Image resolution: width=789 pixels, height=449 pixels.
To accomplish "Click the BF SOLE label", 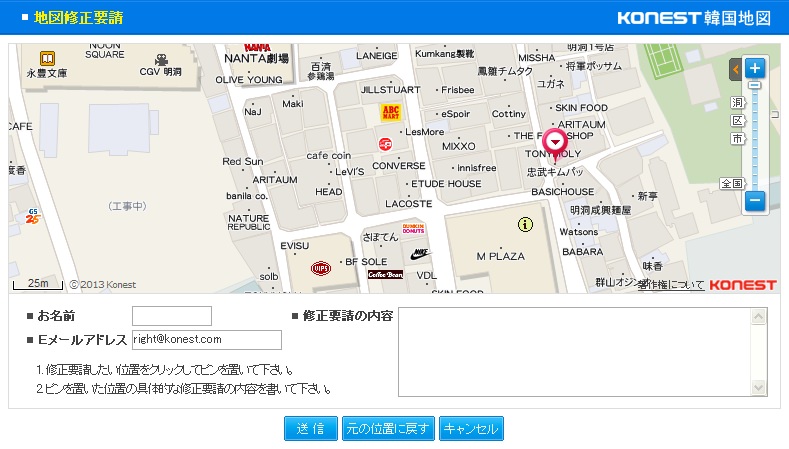I will tap(366, 262).
